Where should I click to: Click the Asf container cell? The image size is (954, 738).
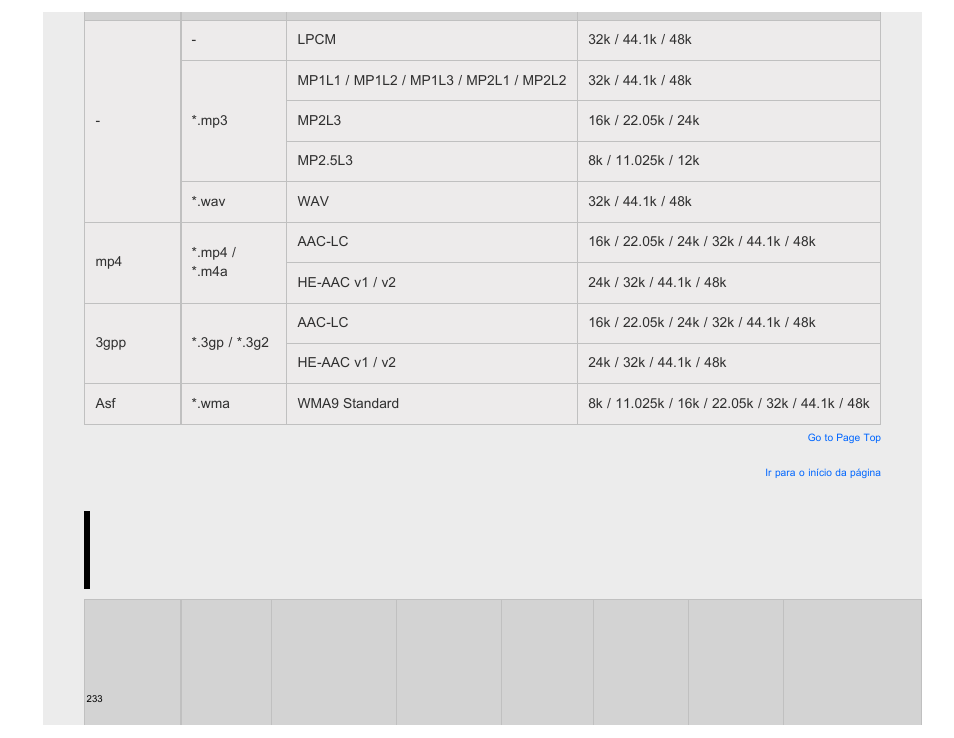pos(133,404)
